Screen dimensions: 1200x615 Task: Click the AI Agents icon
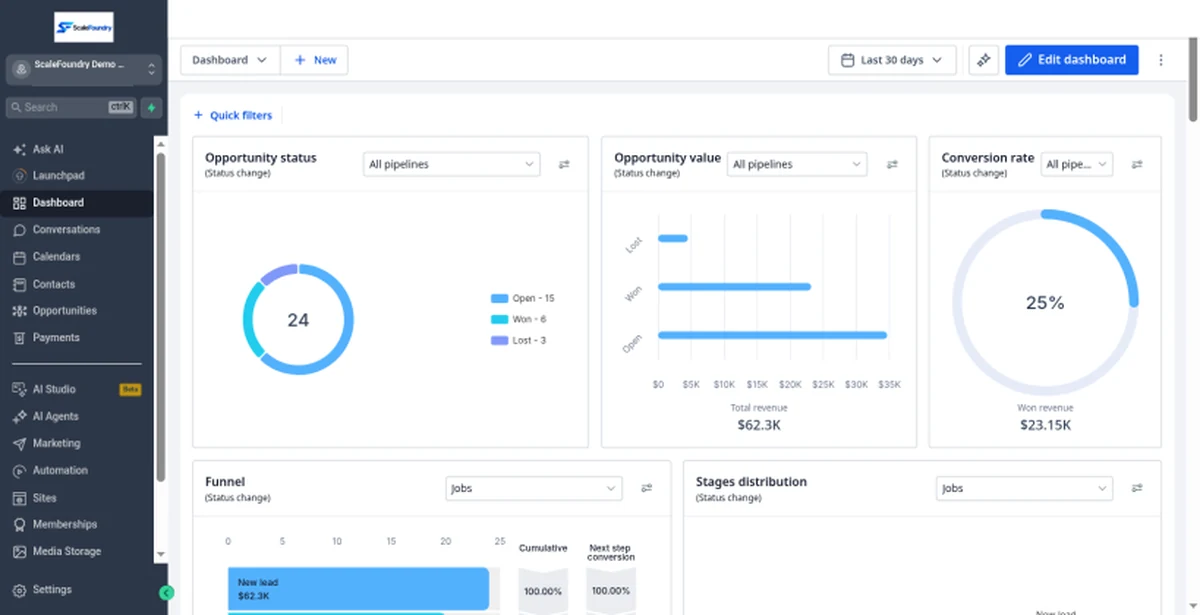(x=20, y=416)
